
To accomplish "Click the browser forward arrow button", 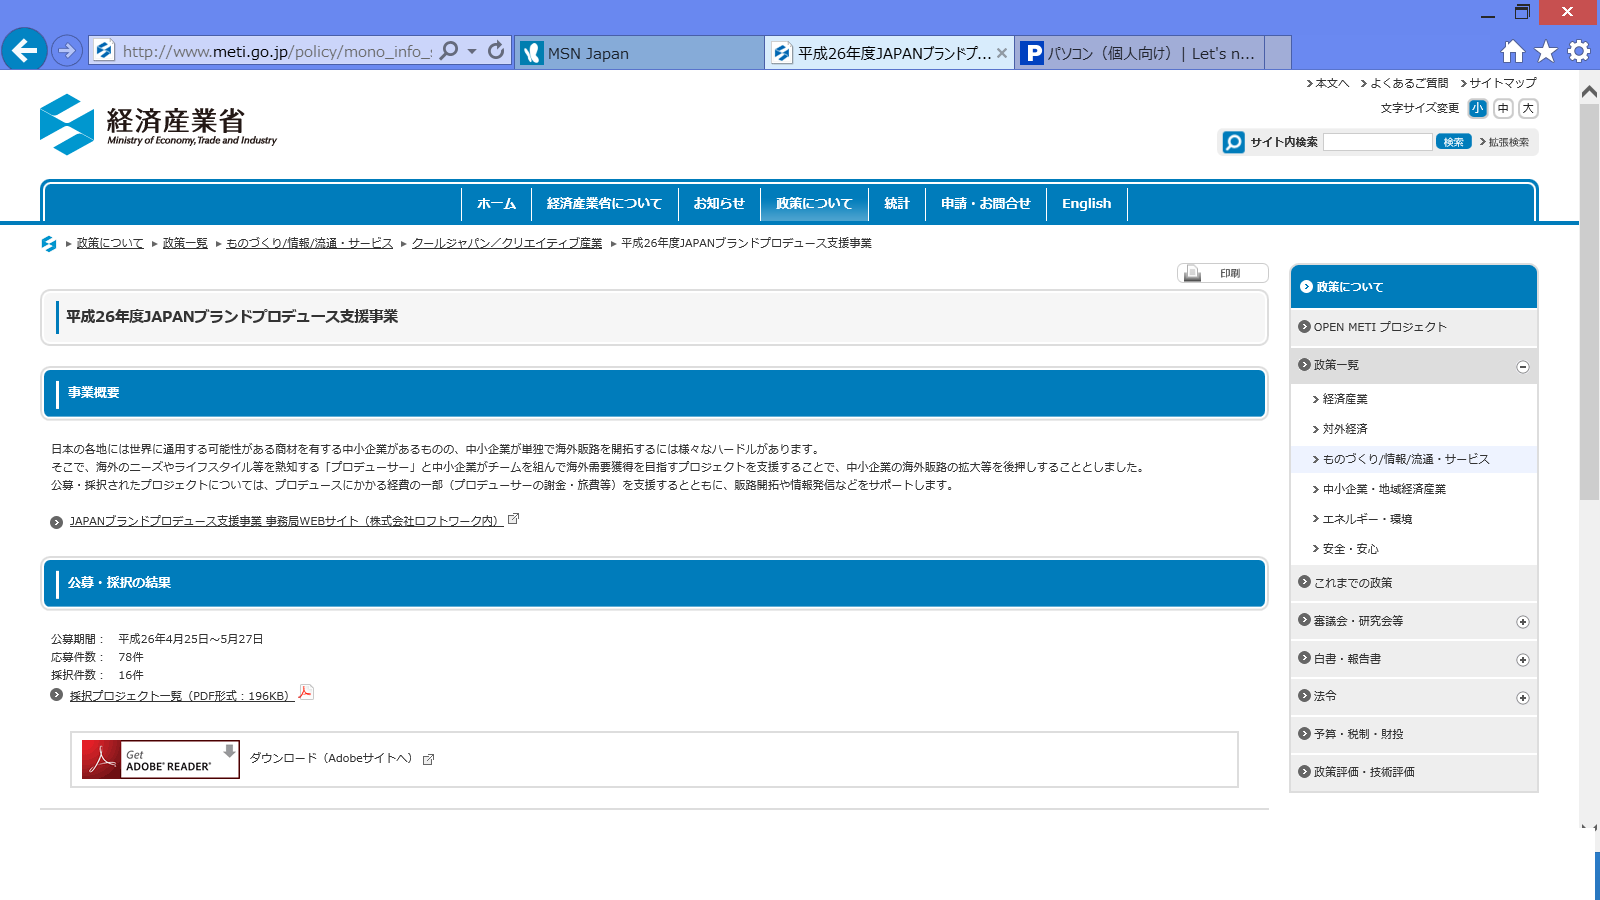I will click(67, 50).
